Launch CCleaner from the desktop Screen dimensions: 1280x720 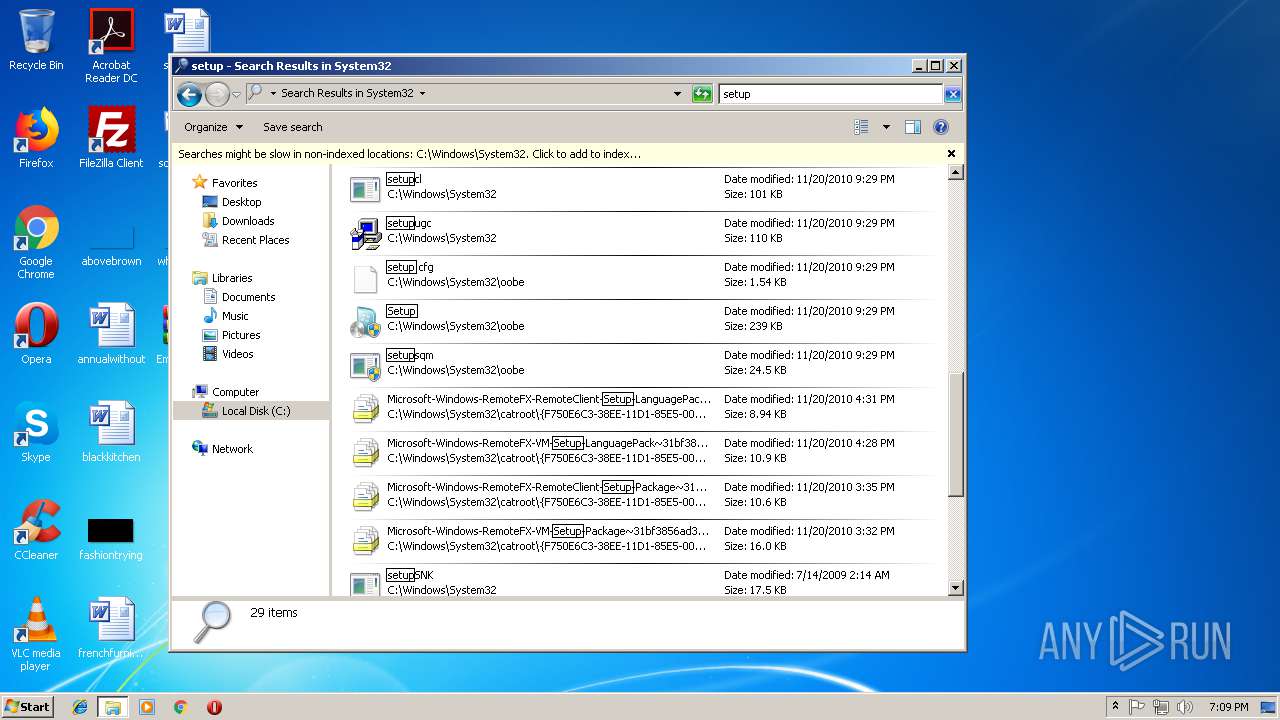(x=36, y=530)
